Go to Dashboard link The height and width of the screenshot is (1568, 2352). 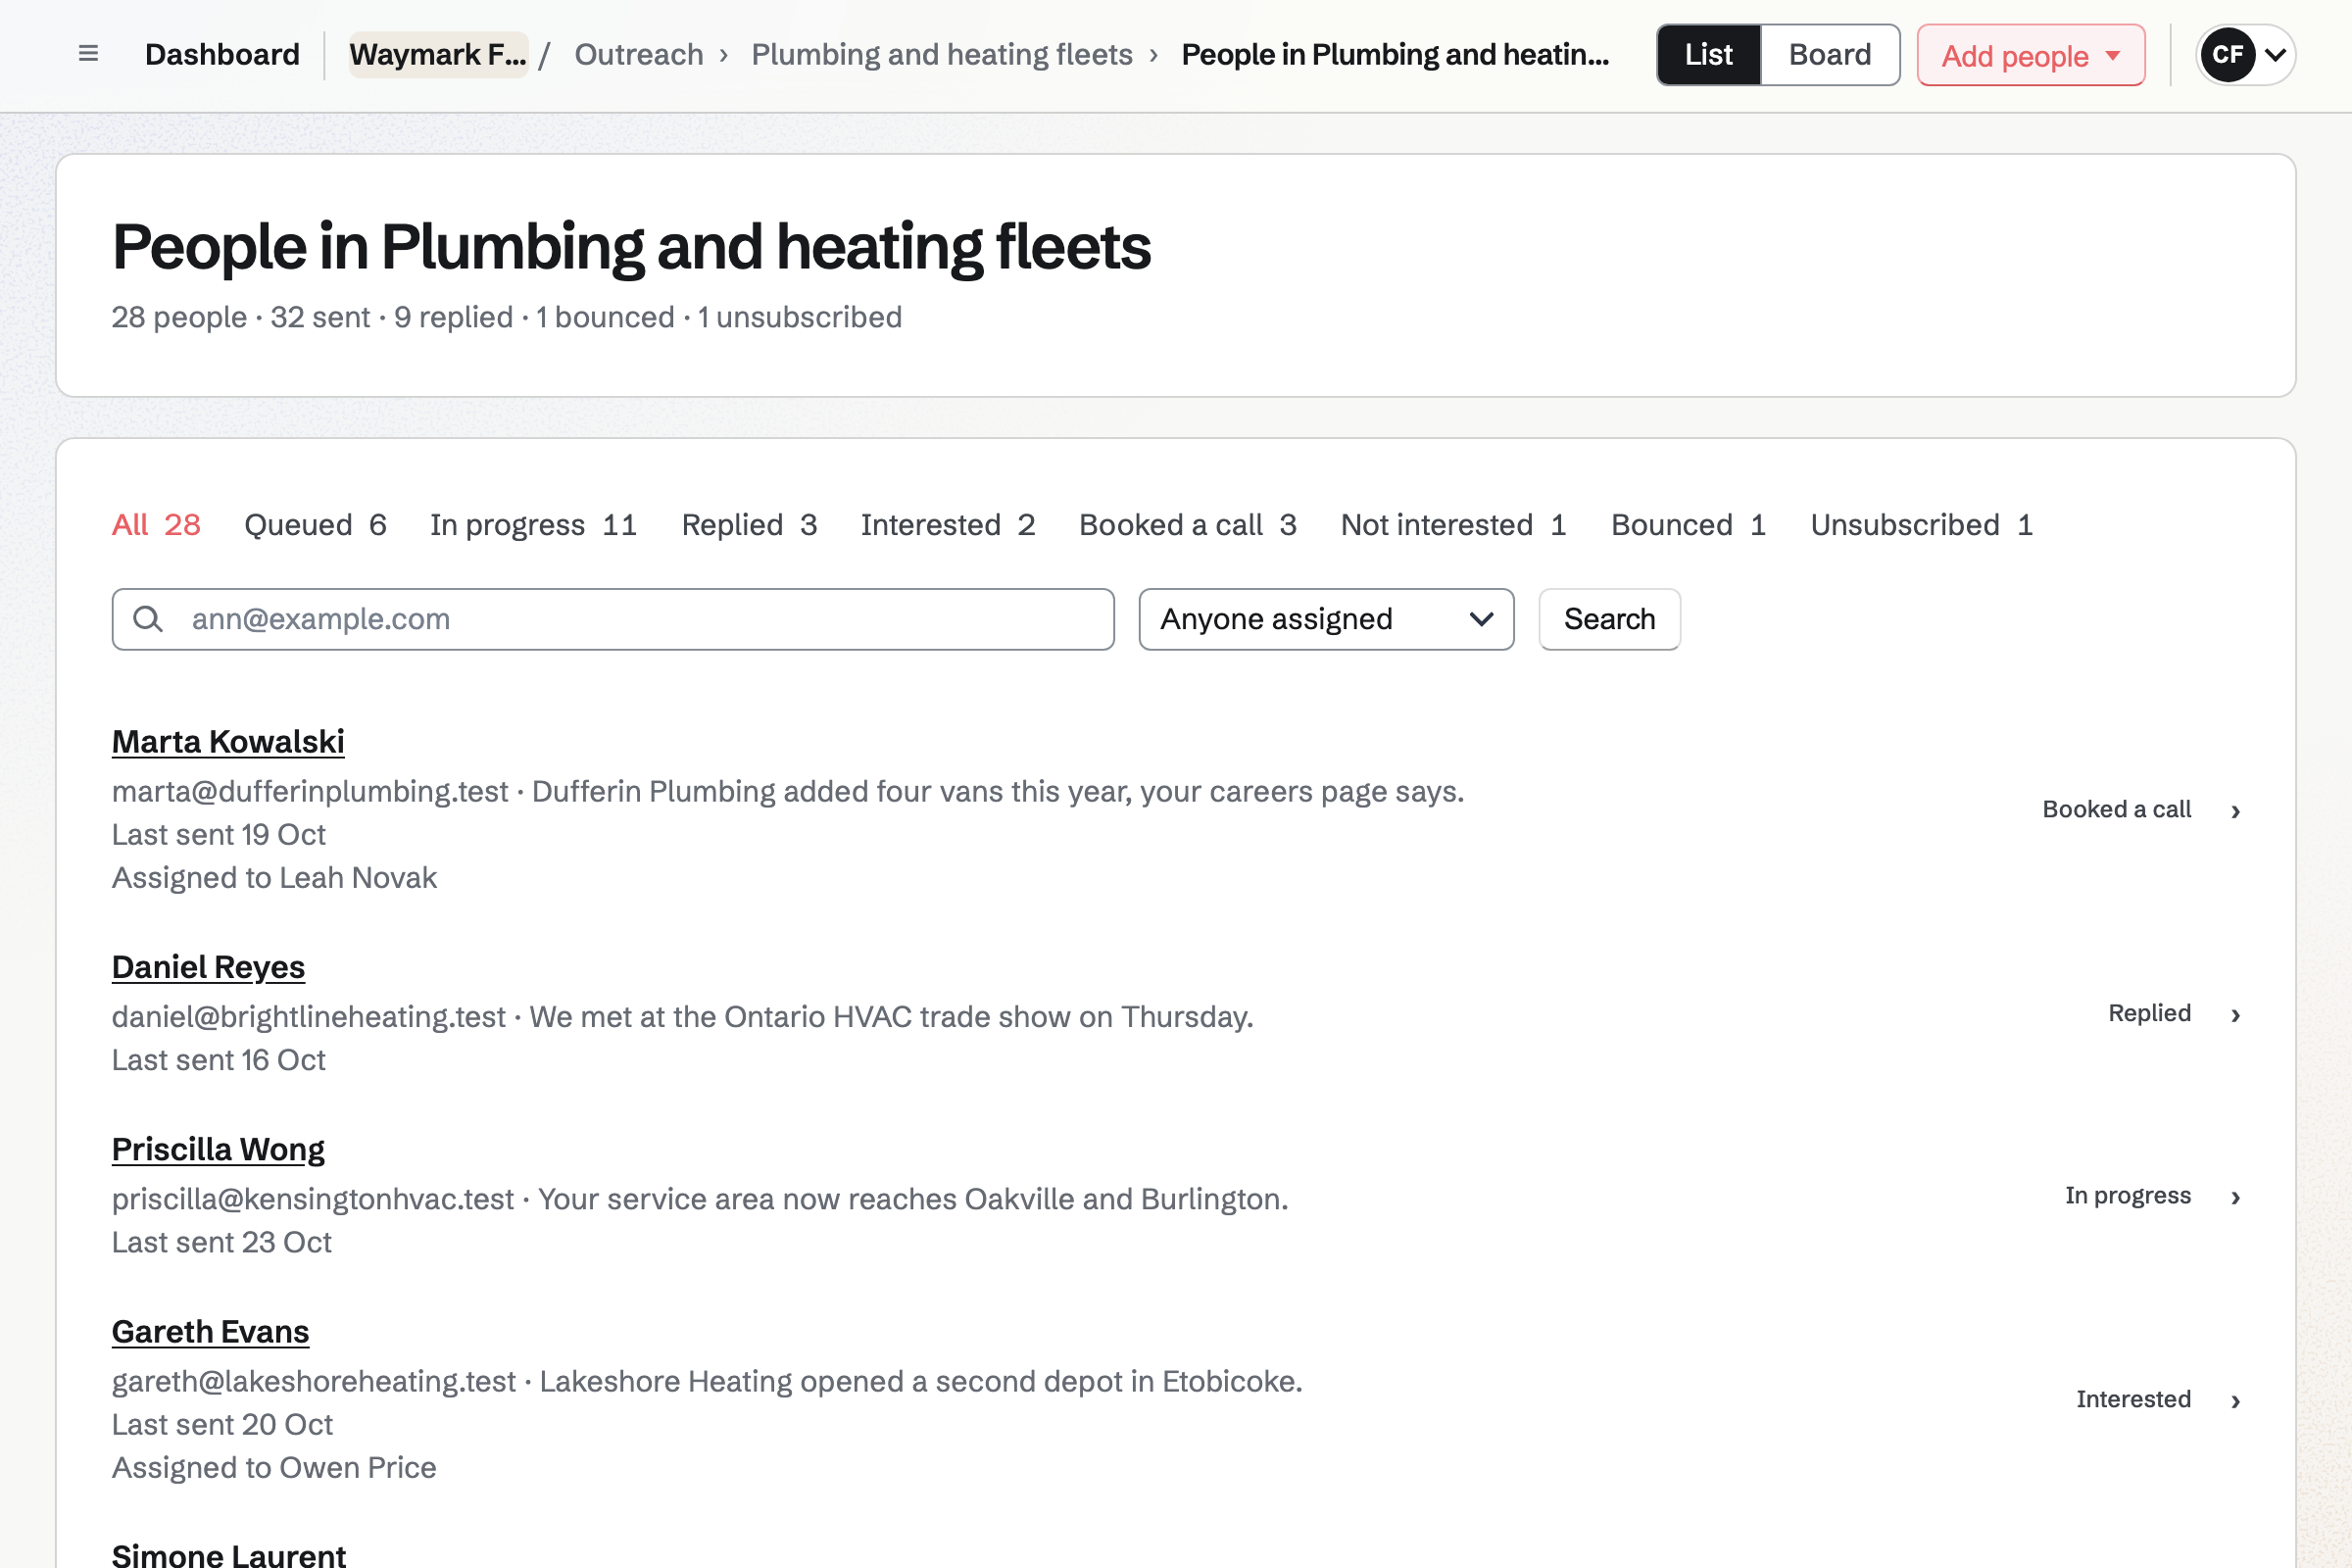pos(222,54)
